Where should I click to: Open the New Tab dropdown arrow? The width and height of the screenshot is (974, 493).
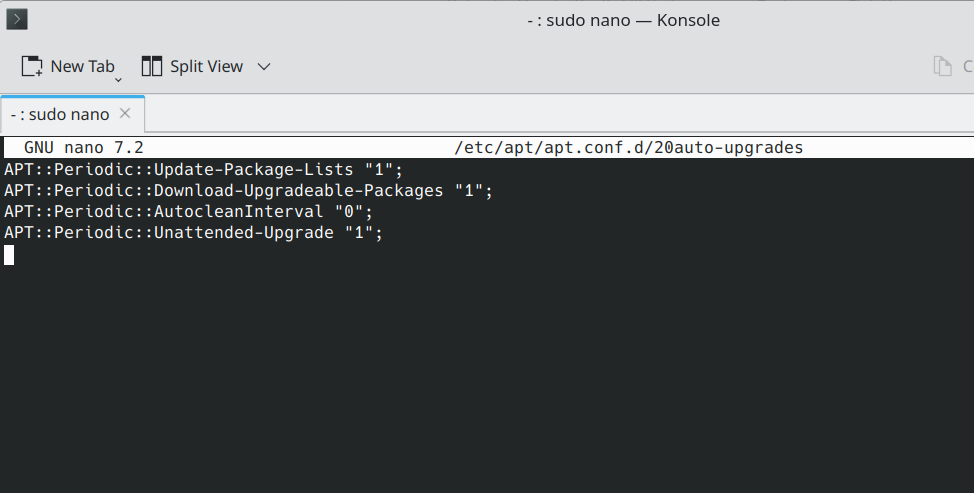pyautogui.click(x=118, y=79)
